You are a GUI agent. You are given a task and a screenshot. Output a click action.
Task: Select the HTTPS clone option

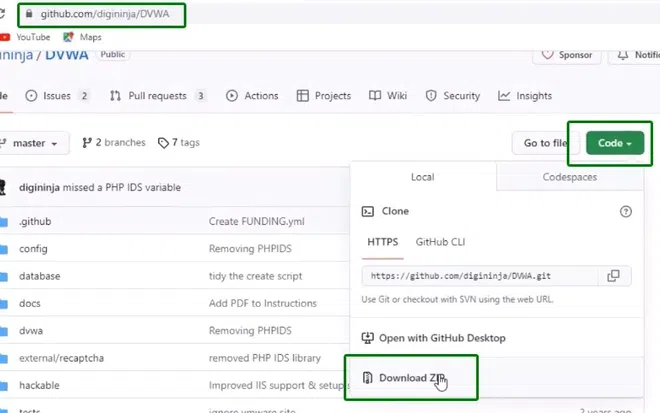(x=382, y=242)
